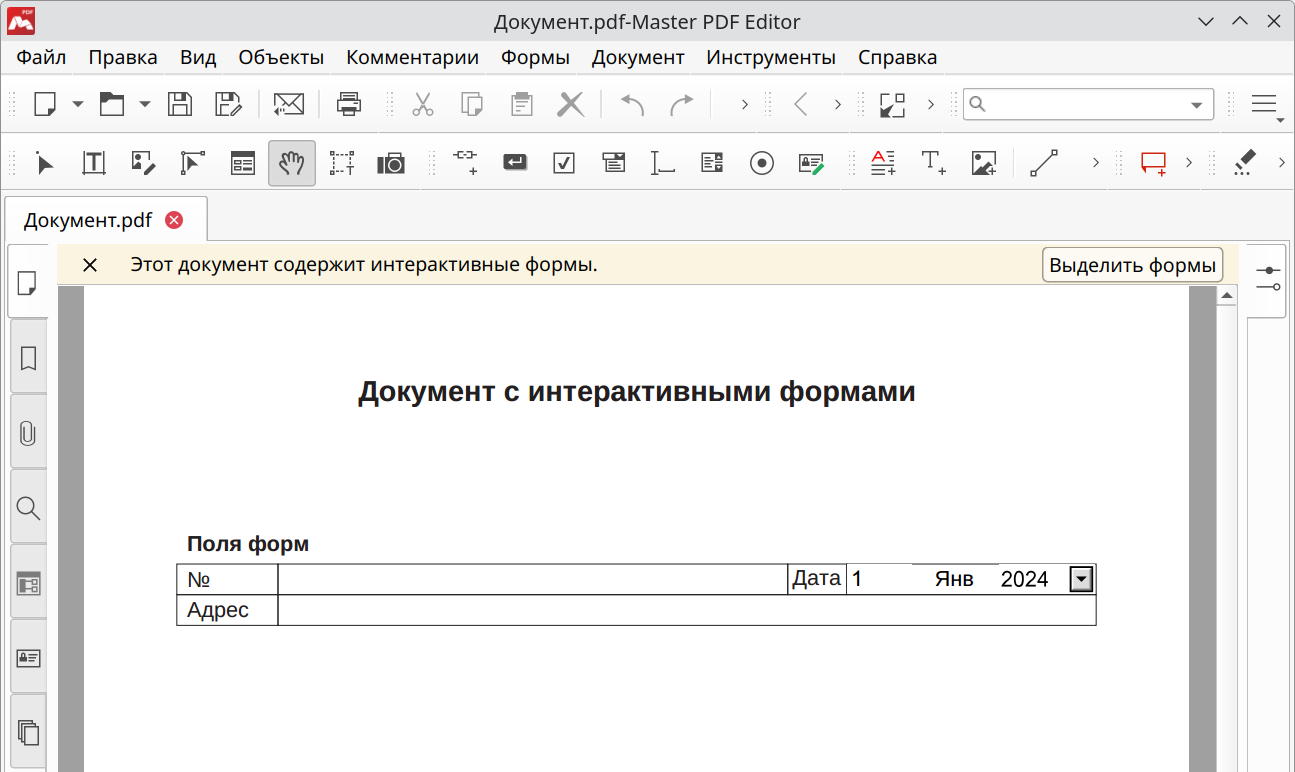
Task: Create a new document with the toolbar icon
Action: [46, 104]
